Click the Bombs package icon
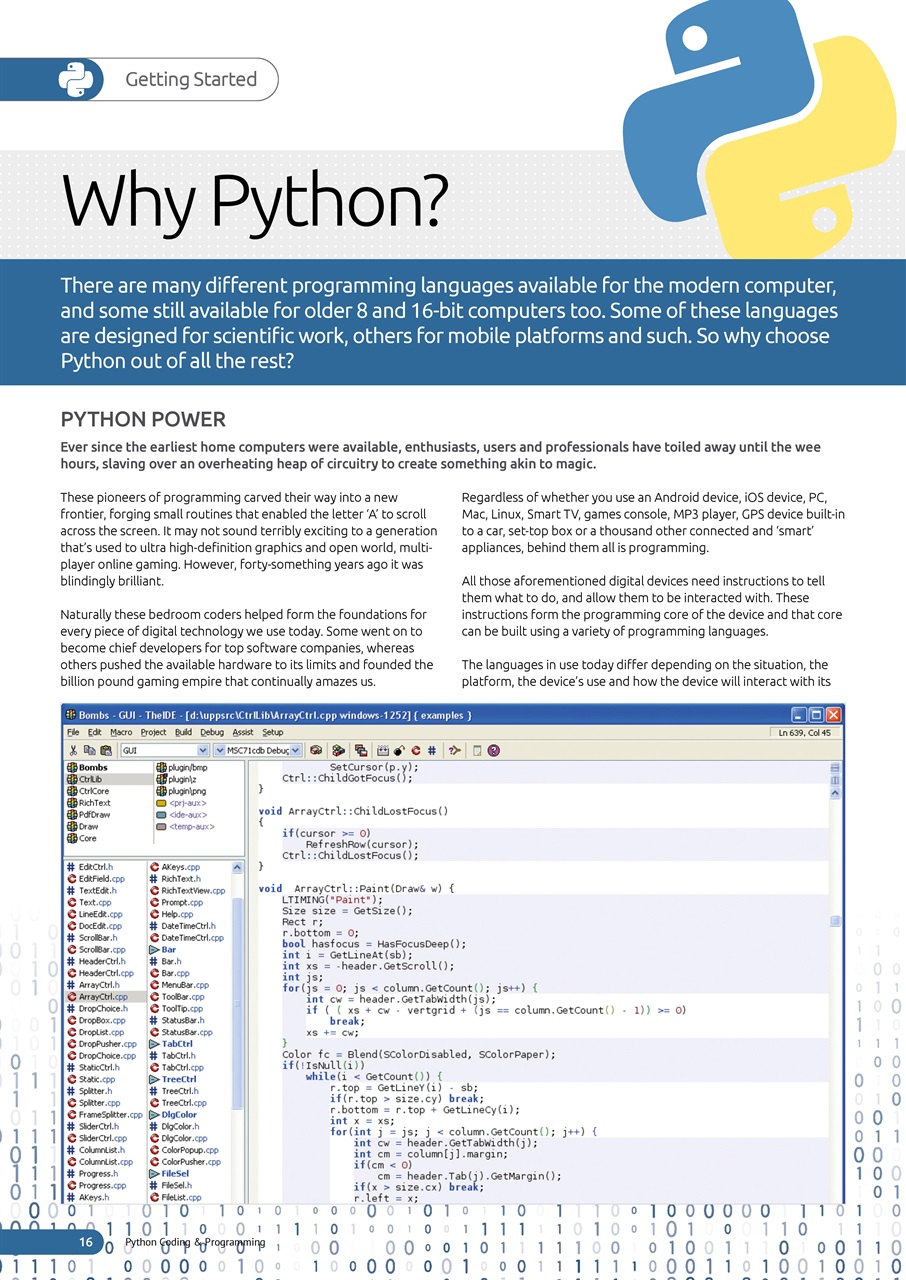This screenshot has width=906, height=1280. pyautogui.click(x=73, y=767)
